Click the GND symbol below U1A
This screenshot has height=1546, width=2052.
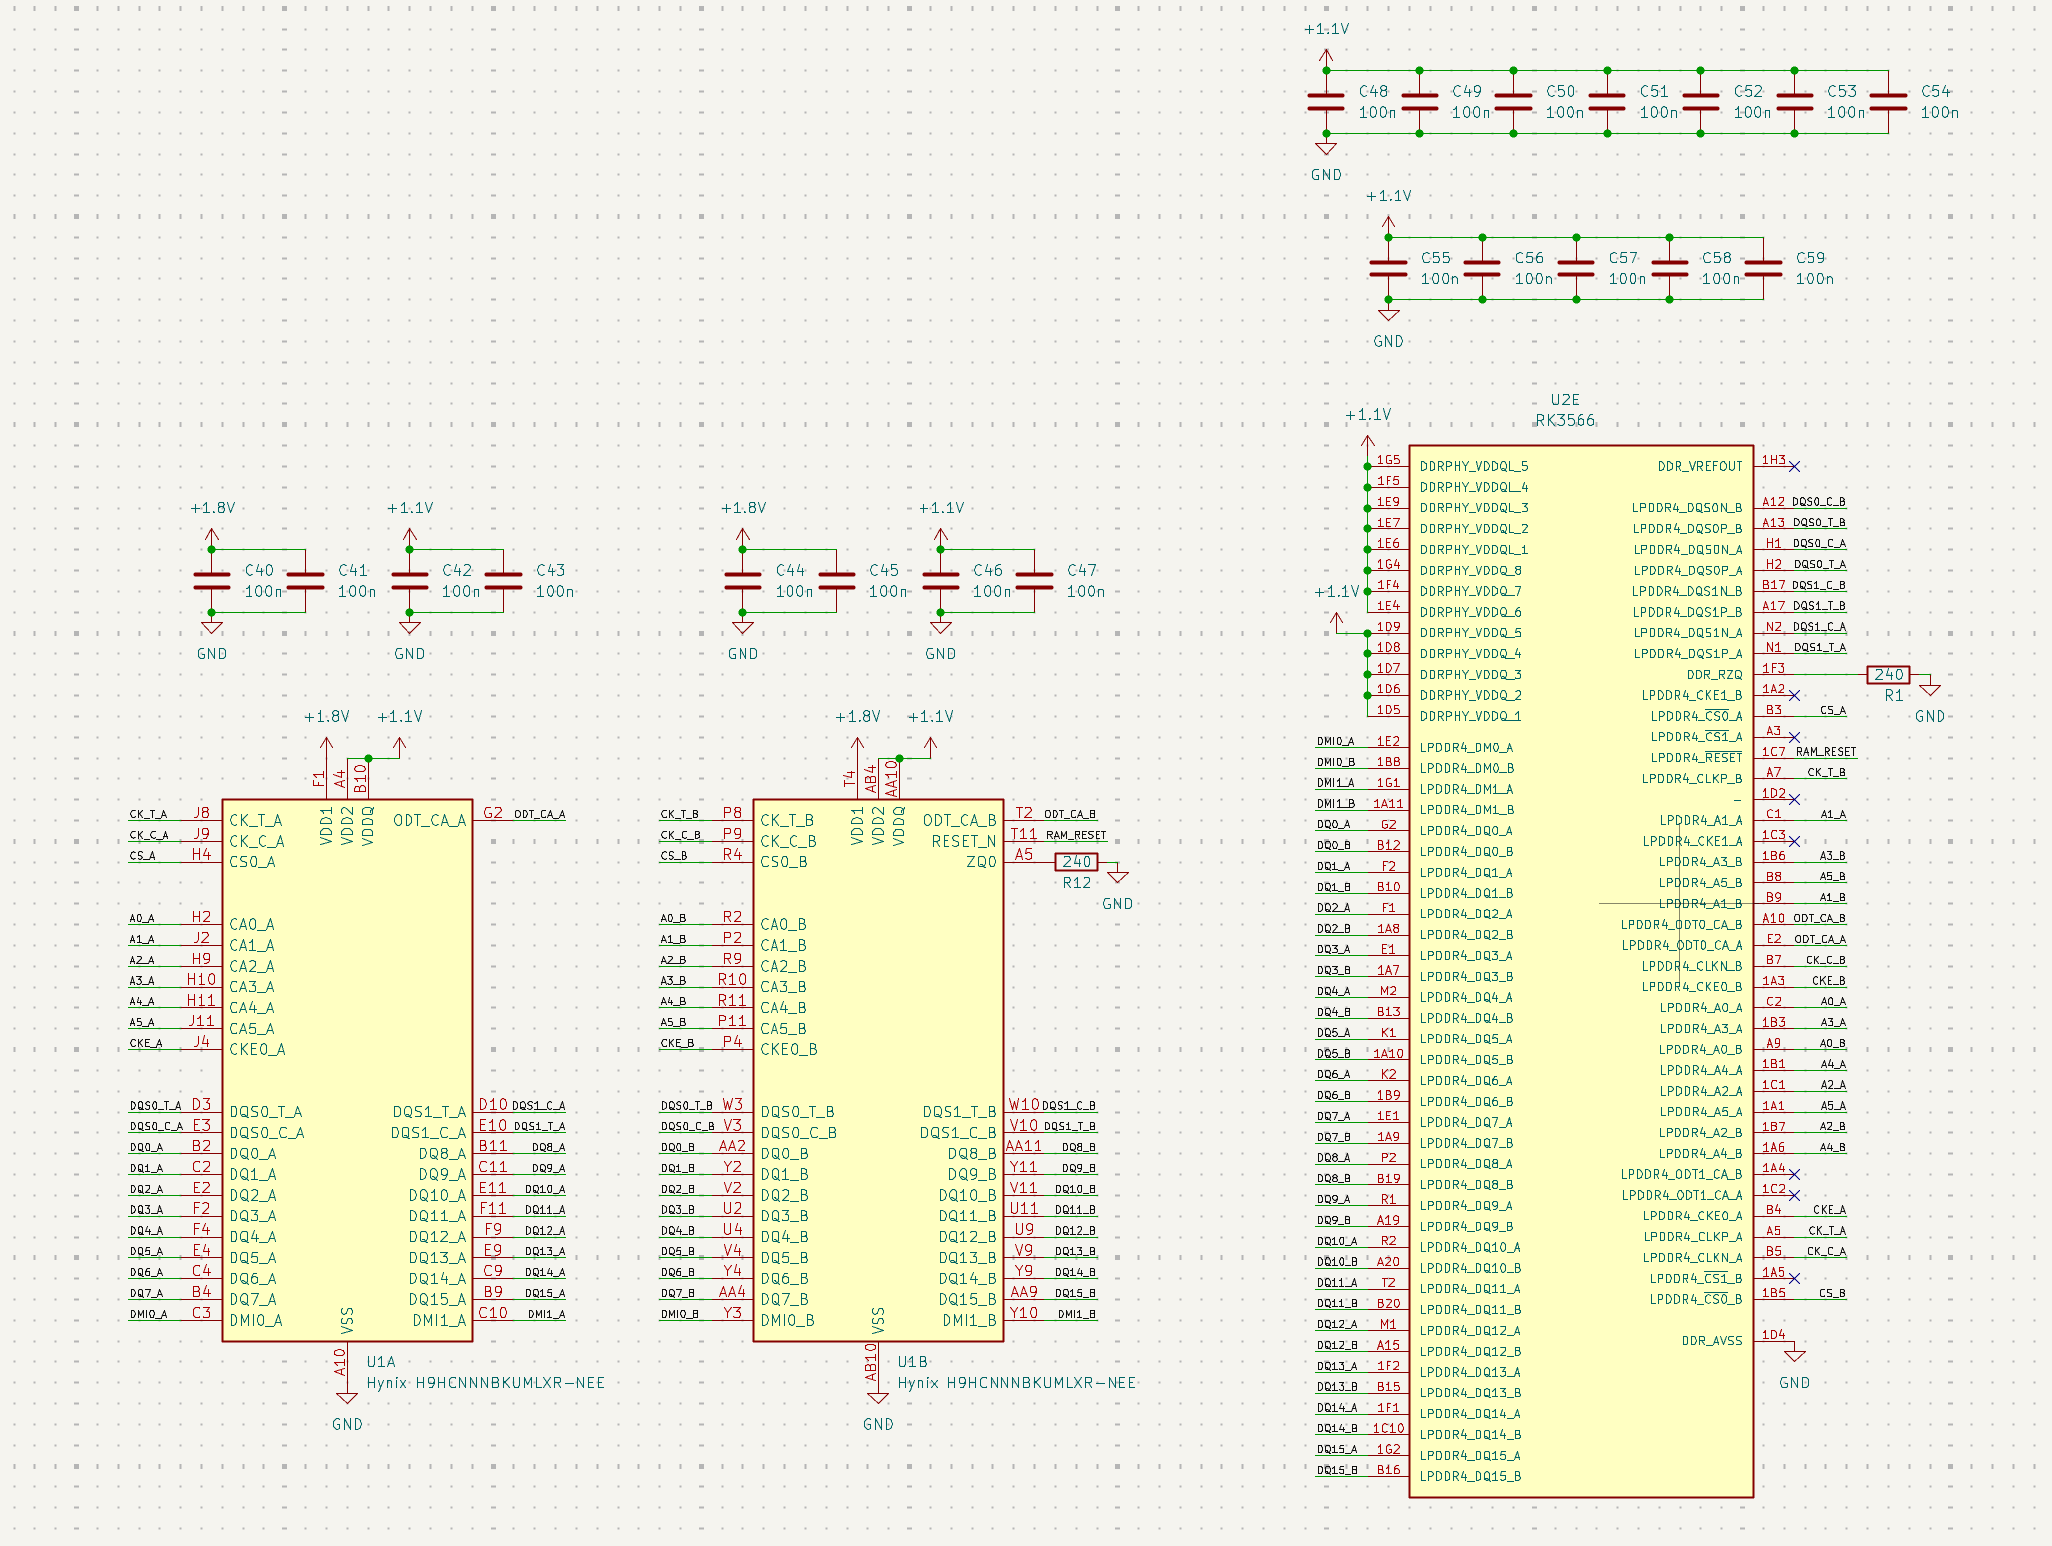point(347,1400)
